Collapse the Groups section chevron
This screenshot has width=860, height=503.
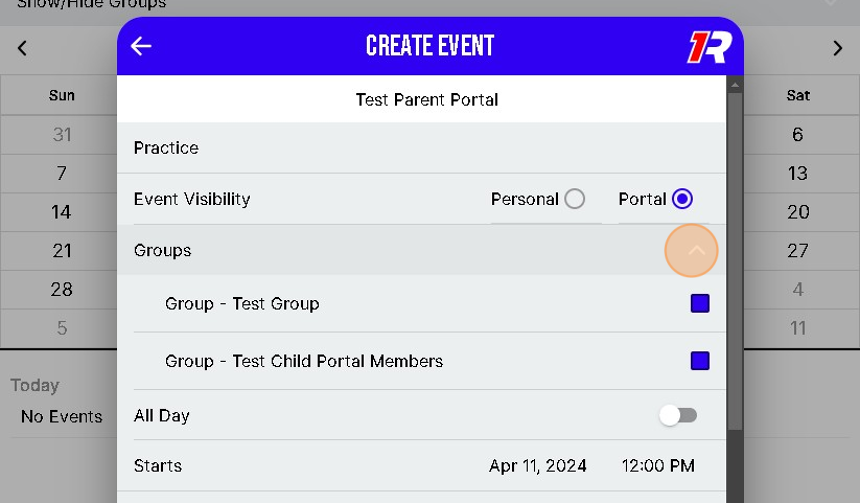coord(696,250)
